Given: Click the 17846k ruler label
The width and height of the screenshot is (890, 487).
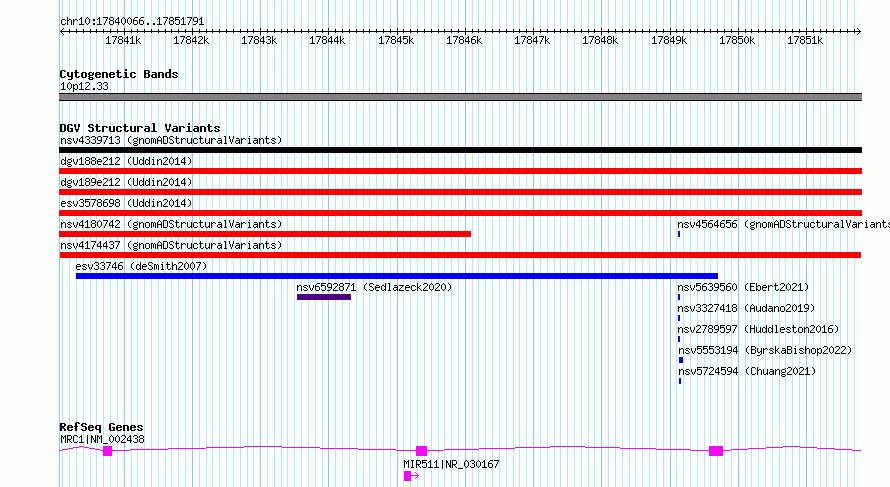Looking at the screenshot, I should tap(464, 40).
